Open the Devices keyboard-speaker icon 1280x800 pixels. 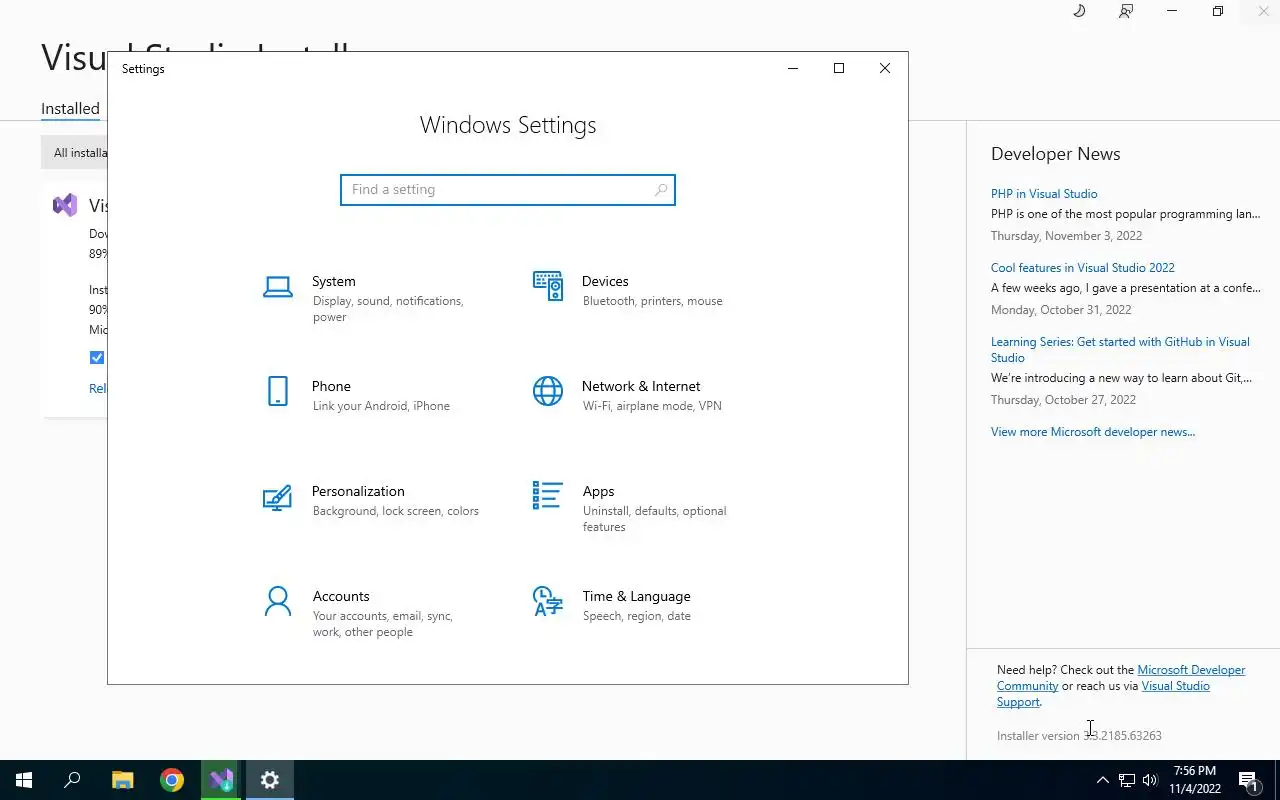coord(547,286)
